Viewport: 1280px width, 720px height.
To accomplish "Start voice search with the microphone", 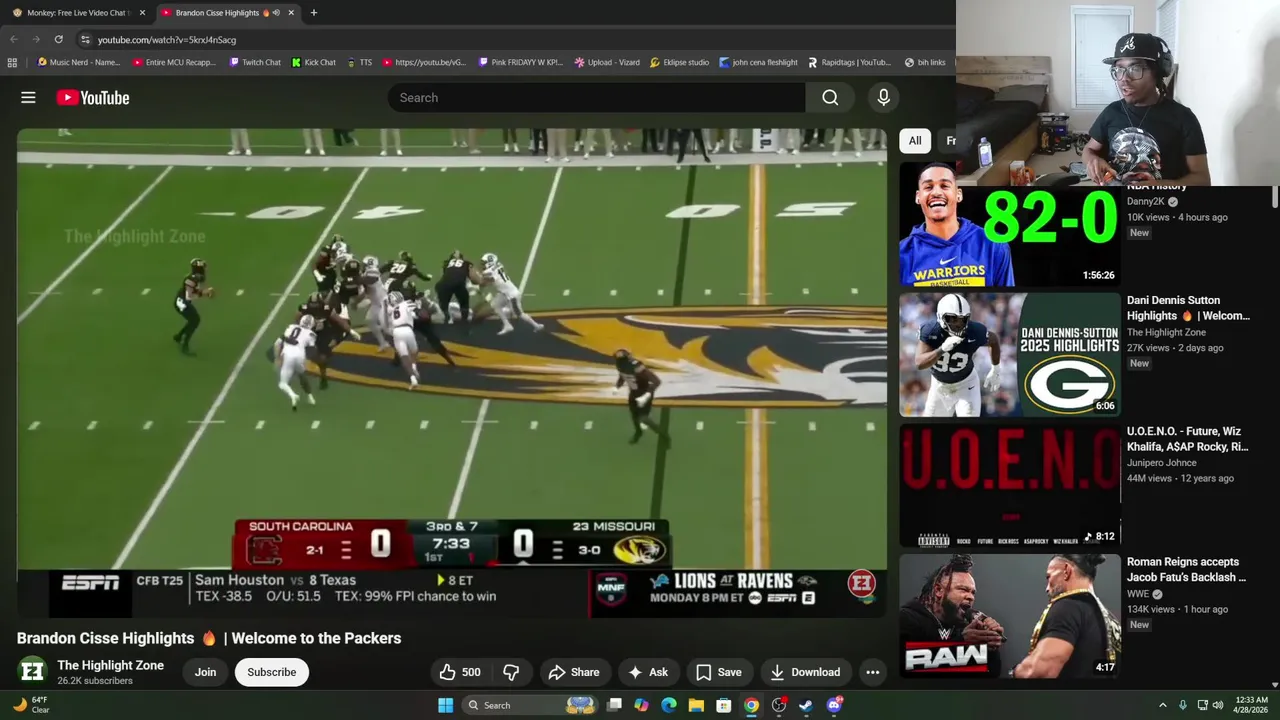I will pyautogui.click(x=883, y=97).
